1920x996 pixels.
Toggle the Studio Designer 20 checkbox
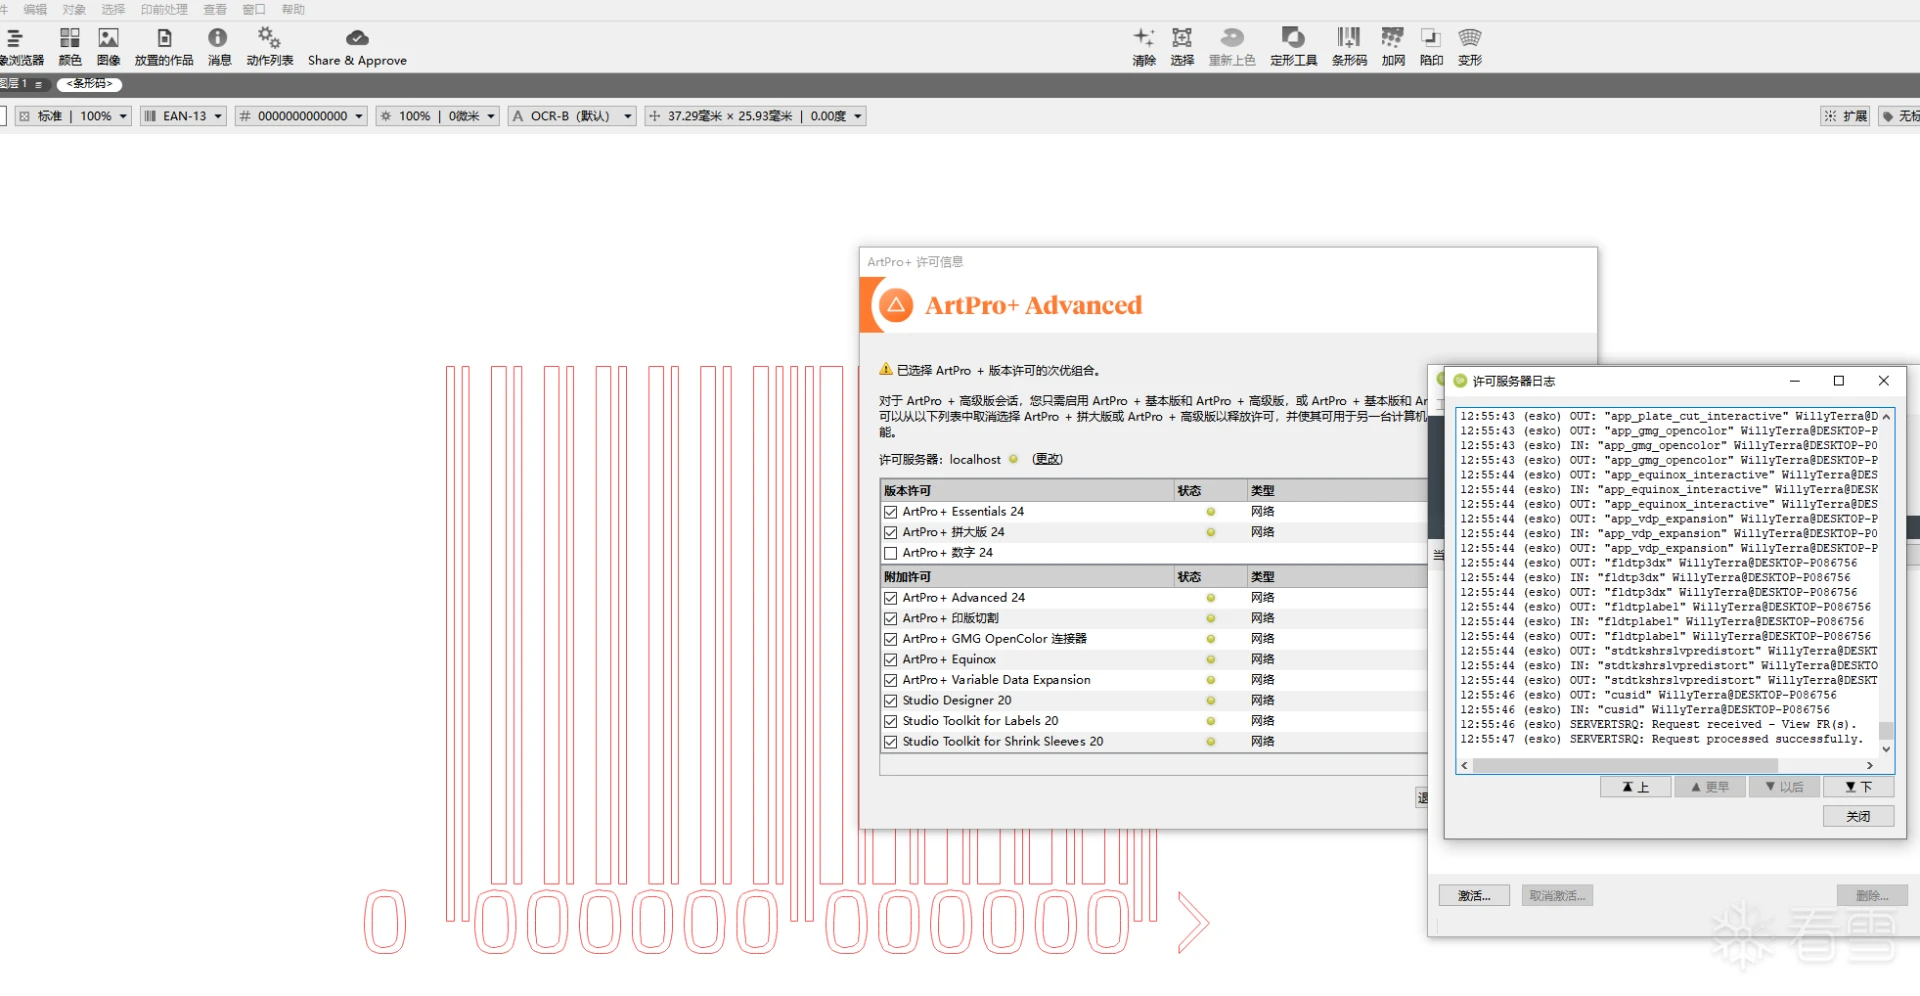coord(890,701)
